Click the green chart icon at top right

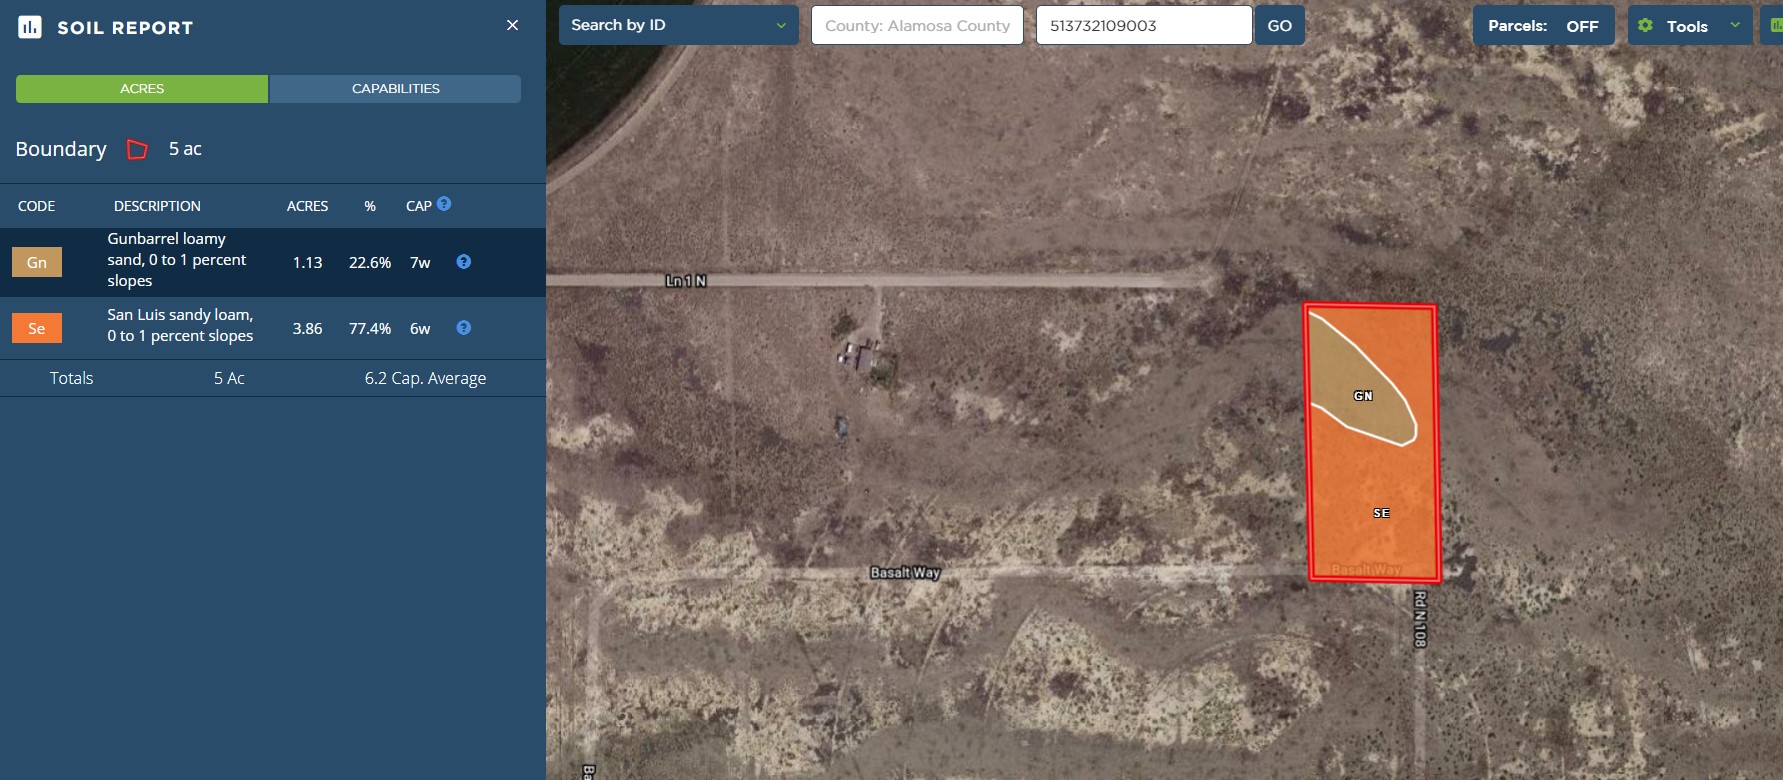tap(1774, 26)
